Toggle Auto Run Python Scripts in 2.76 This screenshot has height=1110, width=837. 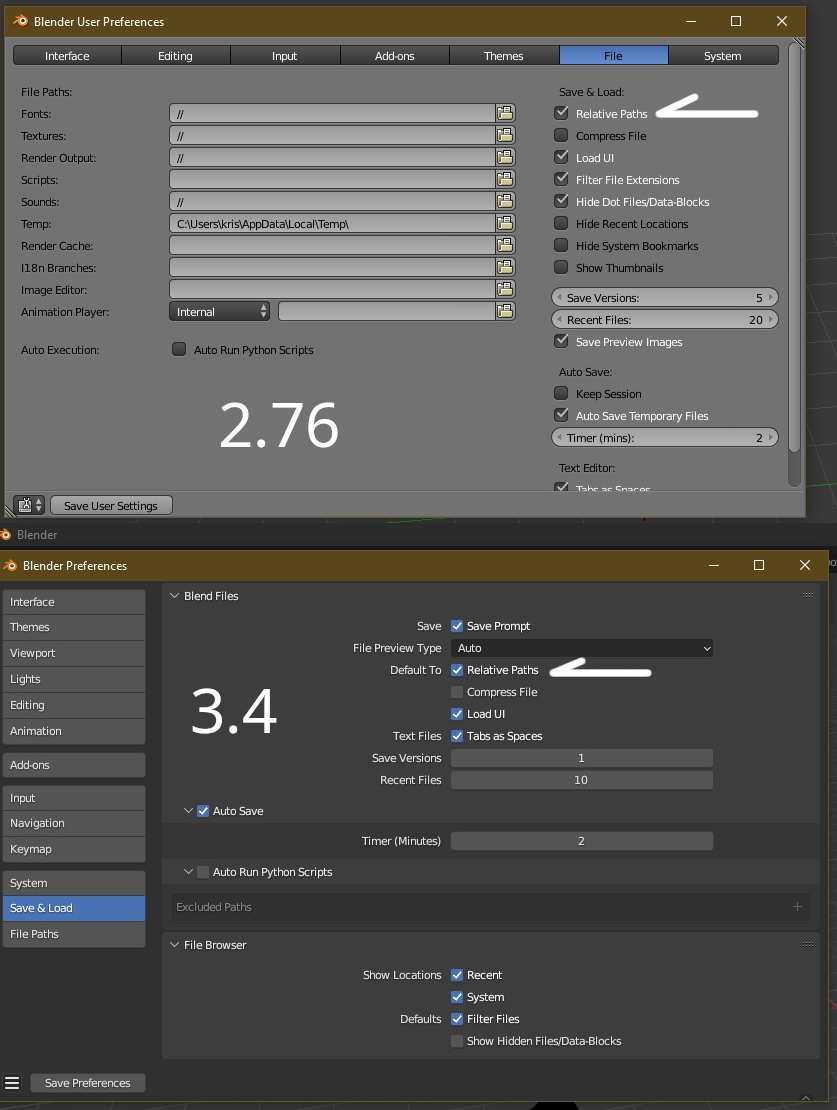pyautogui.click(x=179, y=349)
